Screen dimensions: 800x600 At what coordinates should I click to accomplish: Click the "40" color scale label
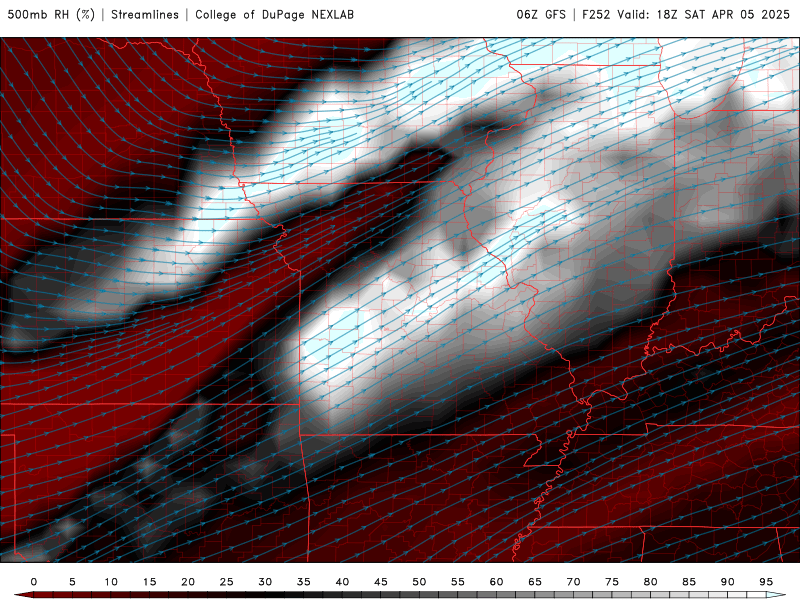(x=342, y=582)
